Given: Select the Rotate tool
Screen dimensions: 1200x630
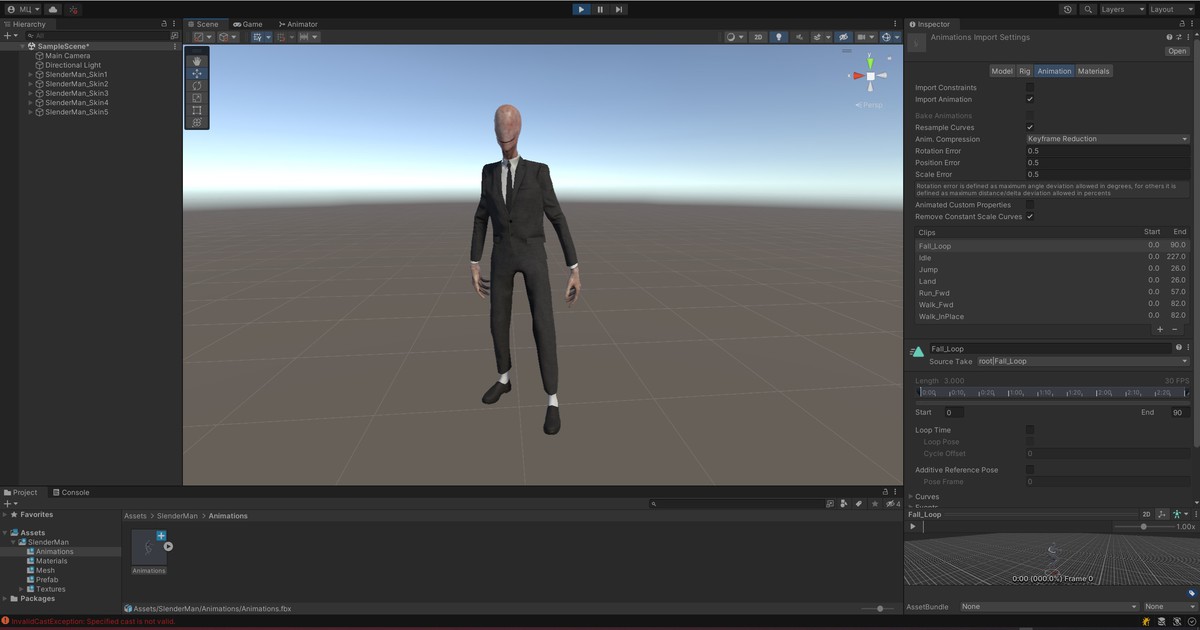Looking at the screenshot, I should tap(196, 86).
